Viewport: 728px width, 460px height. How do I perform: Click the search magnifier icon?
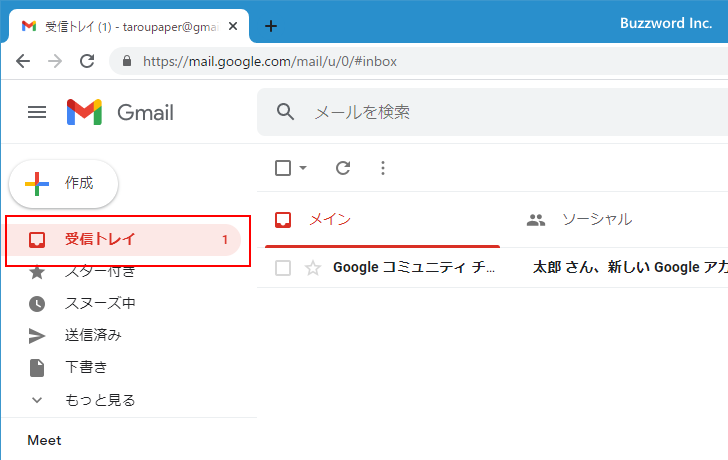(285, 112)
